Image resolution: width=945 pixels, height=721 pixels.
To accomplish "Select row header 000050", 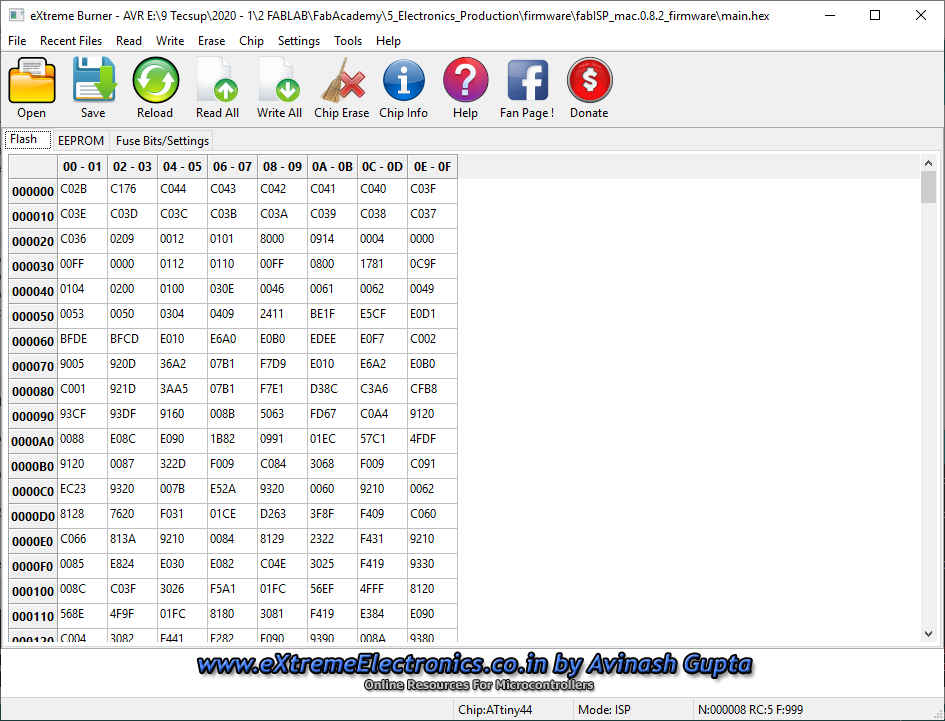I will 33,316.
